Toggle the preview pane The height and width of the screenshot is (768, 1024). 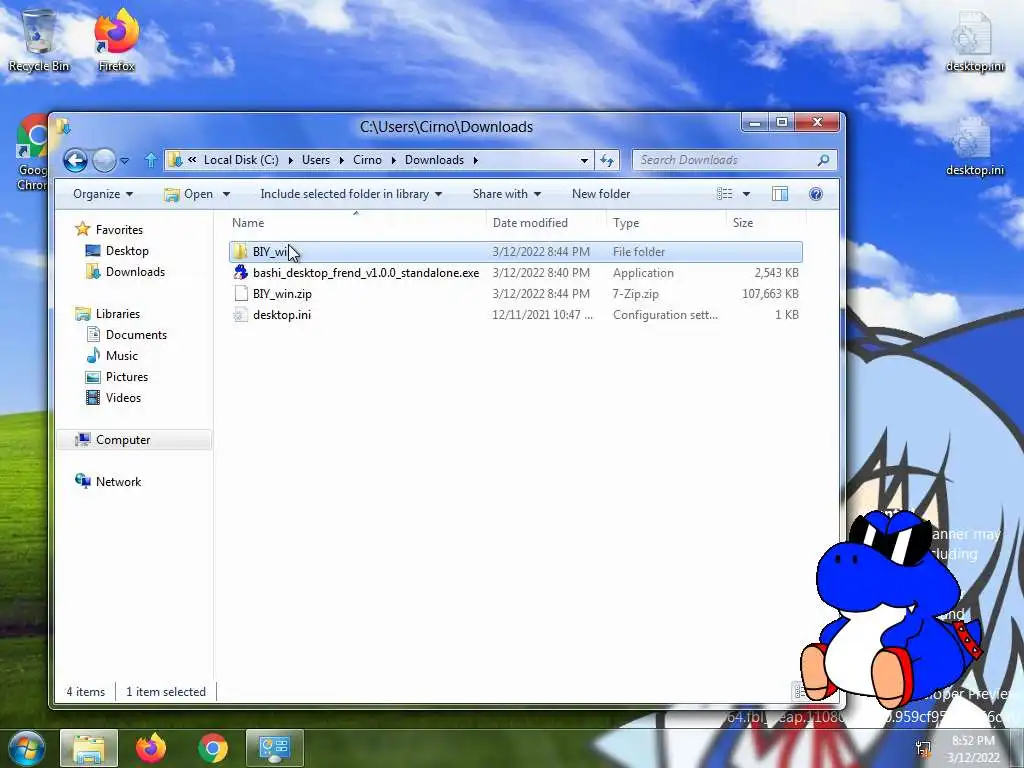[780, 194]
